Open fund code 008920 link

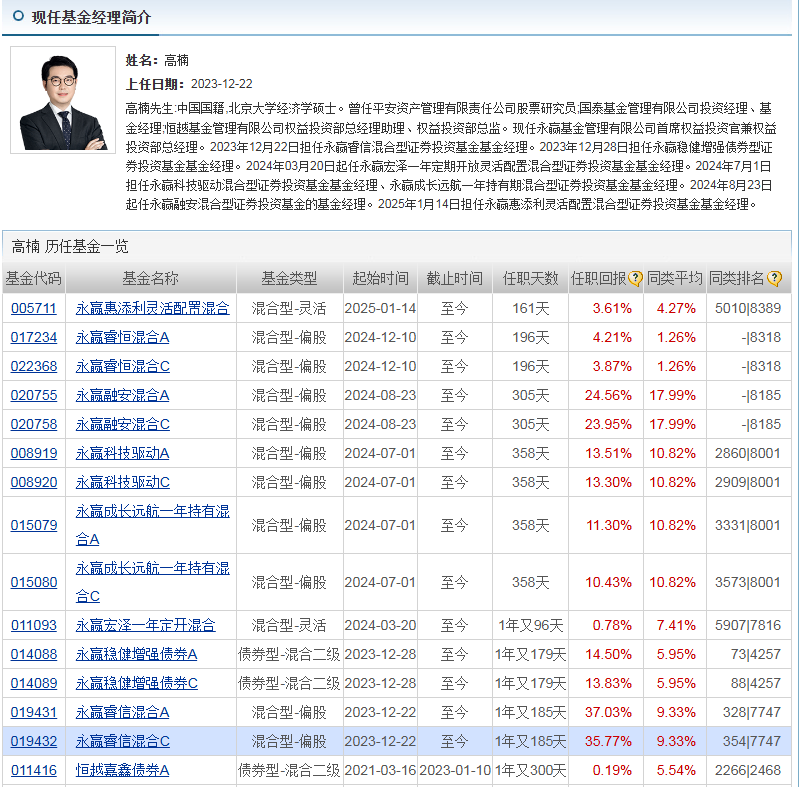pos(34,483)
